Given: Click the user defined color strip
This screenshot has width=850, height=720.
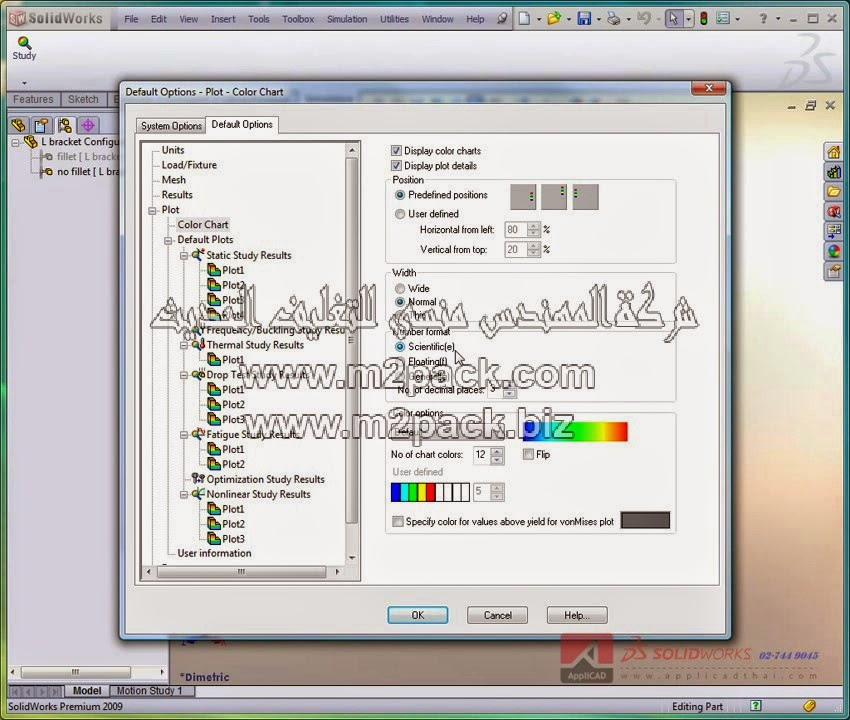Looking at the screenshot, I should (x=430, y=492).
